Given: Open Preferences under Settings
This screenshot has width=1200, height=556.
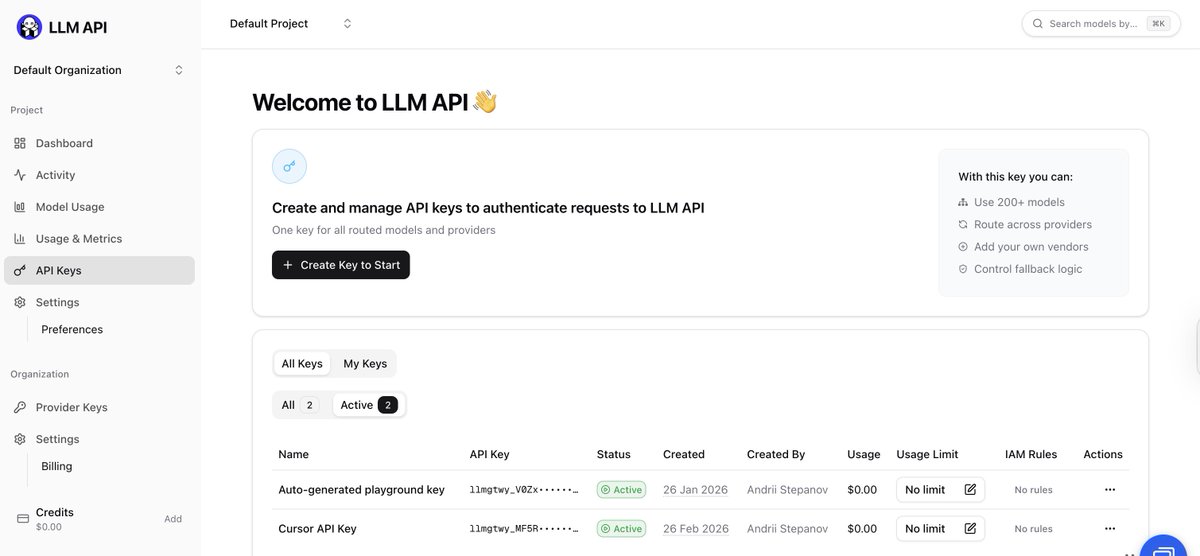Looking at the screenshot, I should (72, 330).
